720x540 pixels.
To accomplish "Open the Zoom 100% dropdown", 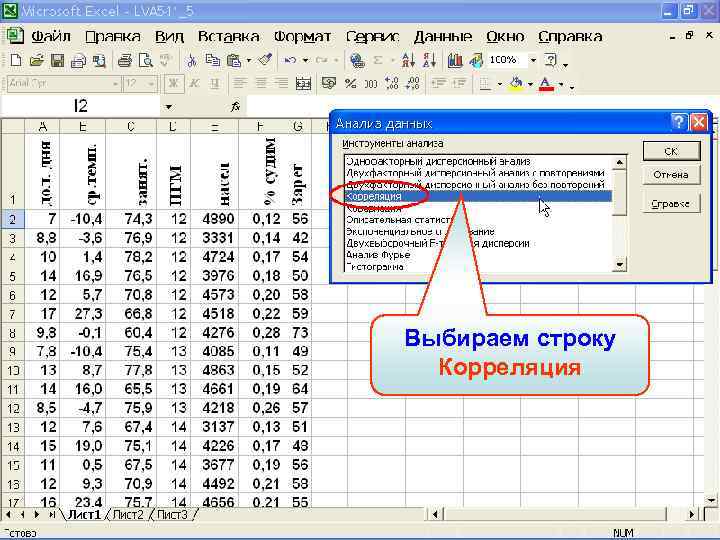I will pyautogui.click(x=533, y=60).
